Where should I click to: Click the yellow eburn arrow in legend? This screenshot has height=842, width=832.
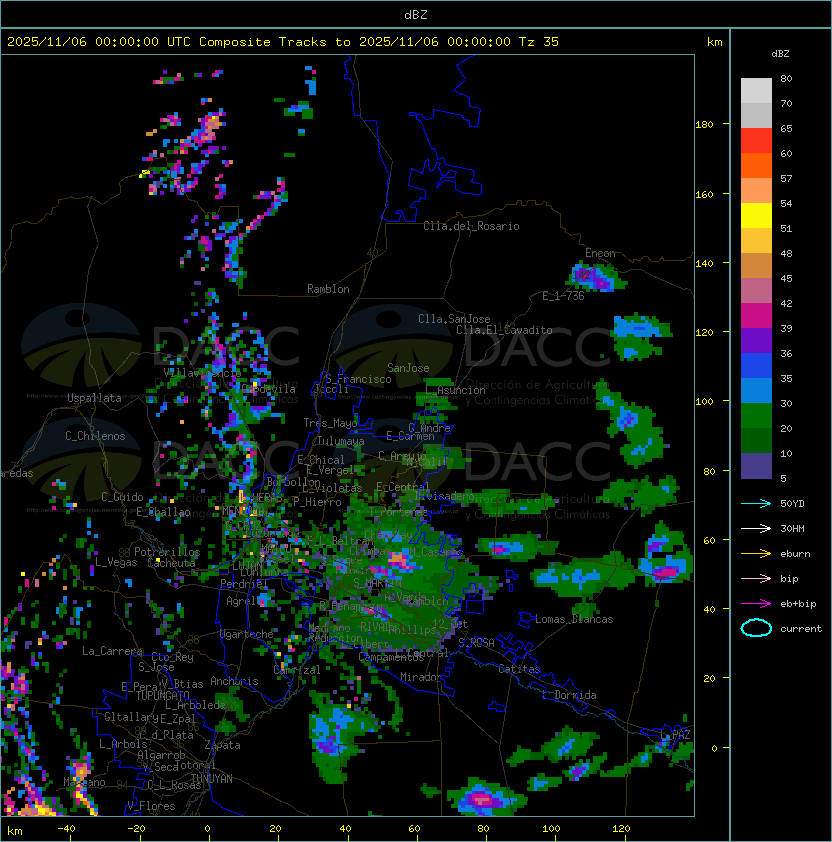click(x=756, y=554)
